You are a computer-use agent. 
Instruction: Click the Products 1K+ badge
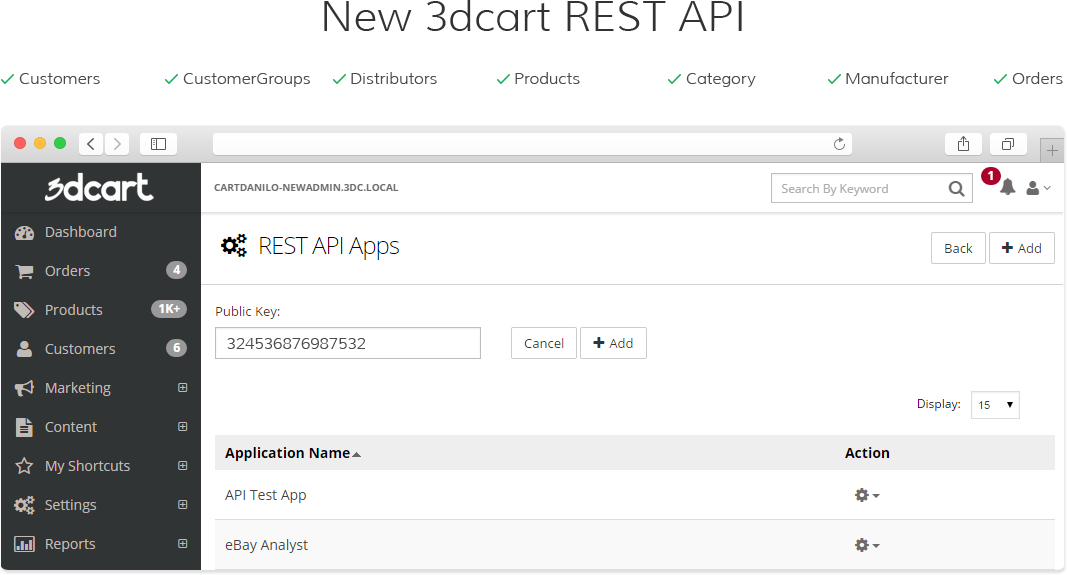pos(169,309)
